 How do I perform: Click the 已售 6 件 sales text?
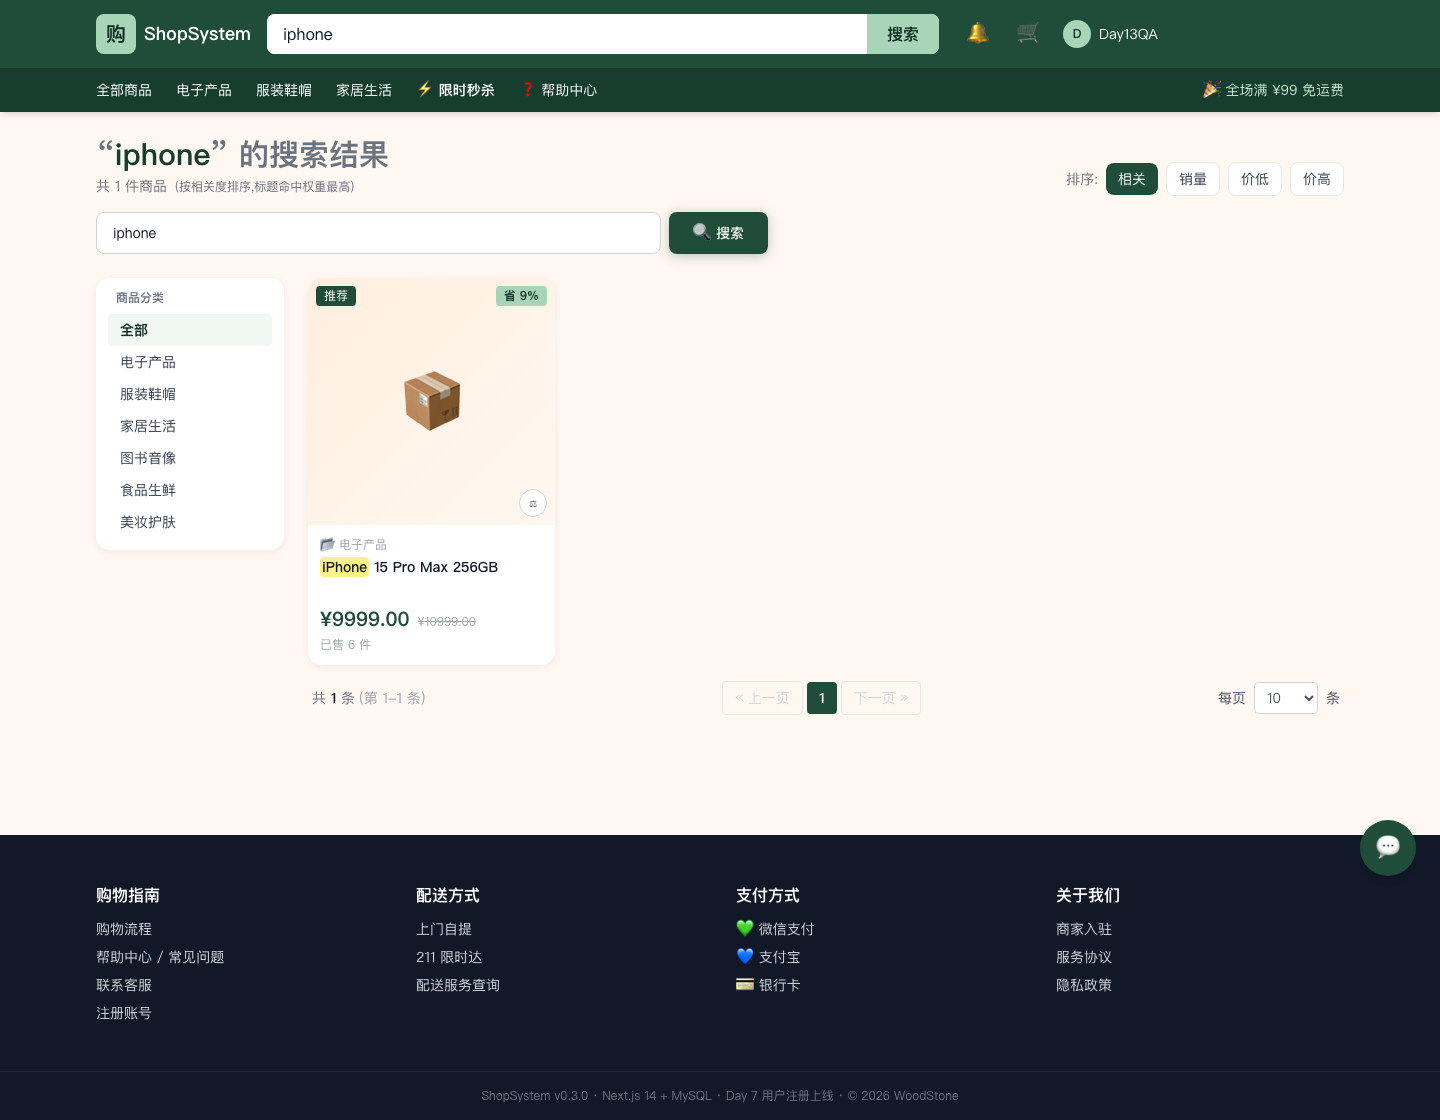point(346,645)
